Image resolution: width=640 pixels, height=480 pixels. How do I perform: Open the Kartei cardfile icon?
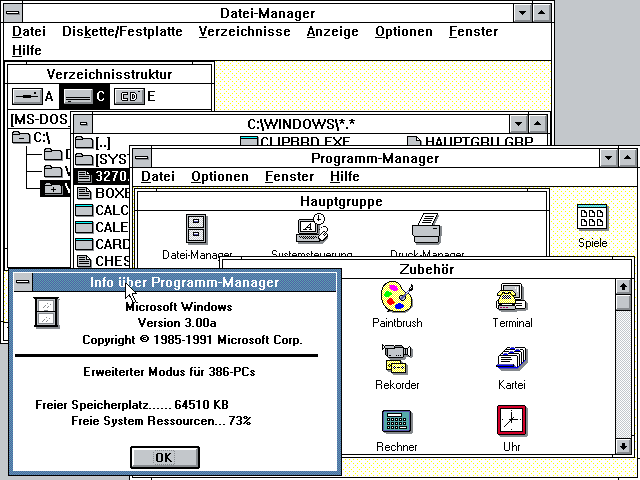pos(512,360)
